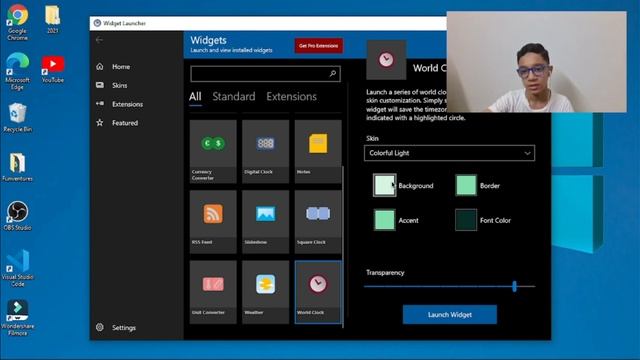Open the Currency Converter widget tile
This screenshot has height=360, width=640.
(x=213, y=151)
